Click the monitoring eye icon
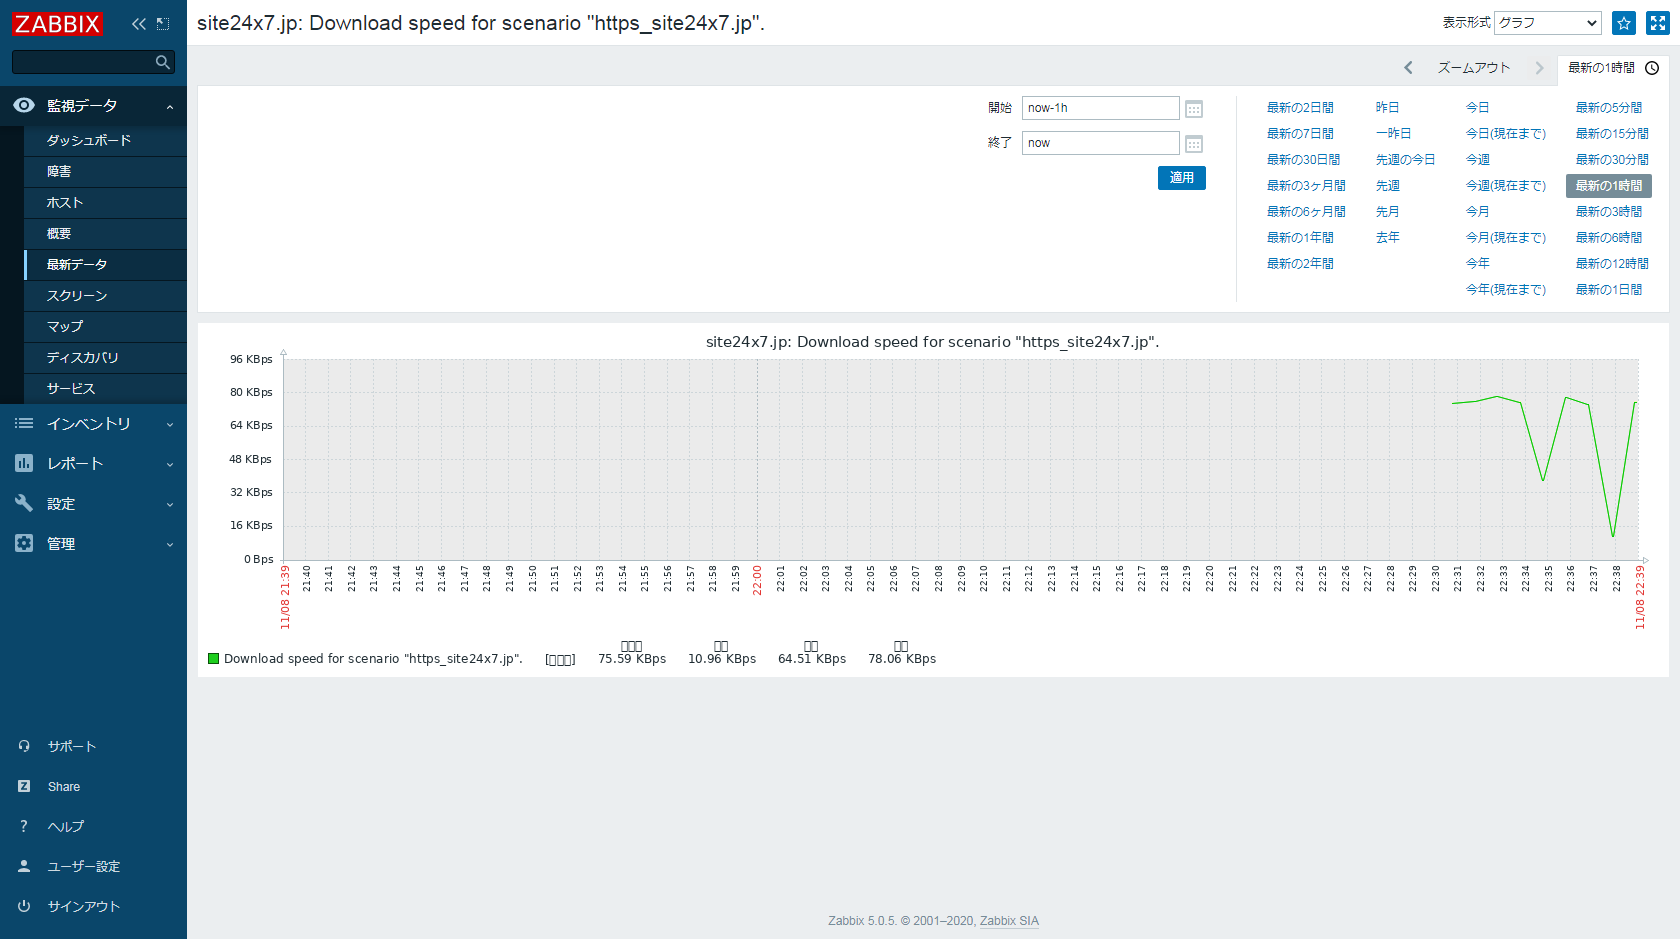 24,105
